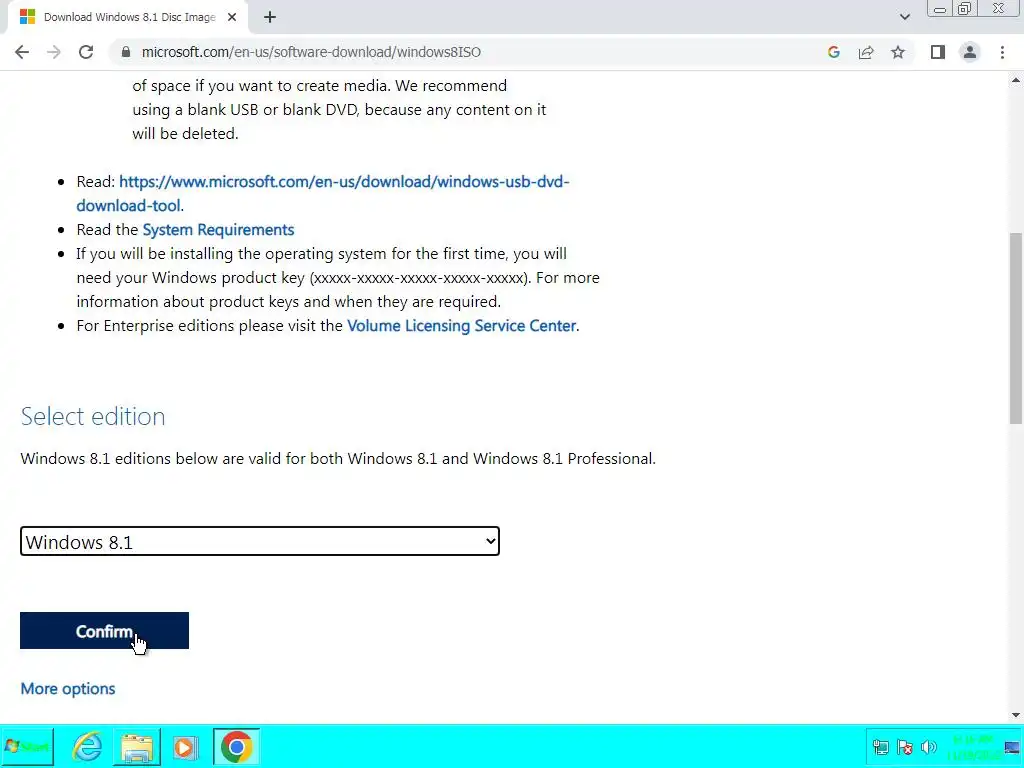
Task: Open Windows Media Player taskbar icon
Action: tap(185, 747)
